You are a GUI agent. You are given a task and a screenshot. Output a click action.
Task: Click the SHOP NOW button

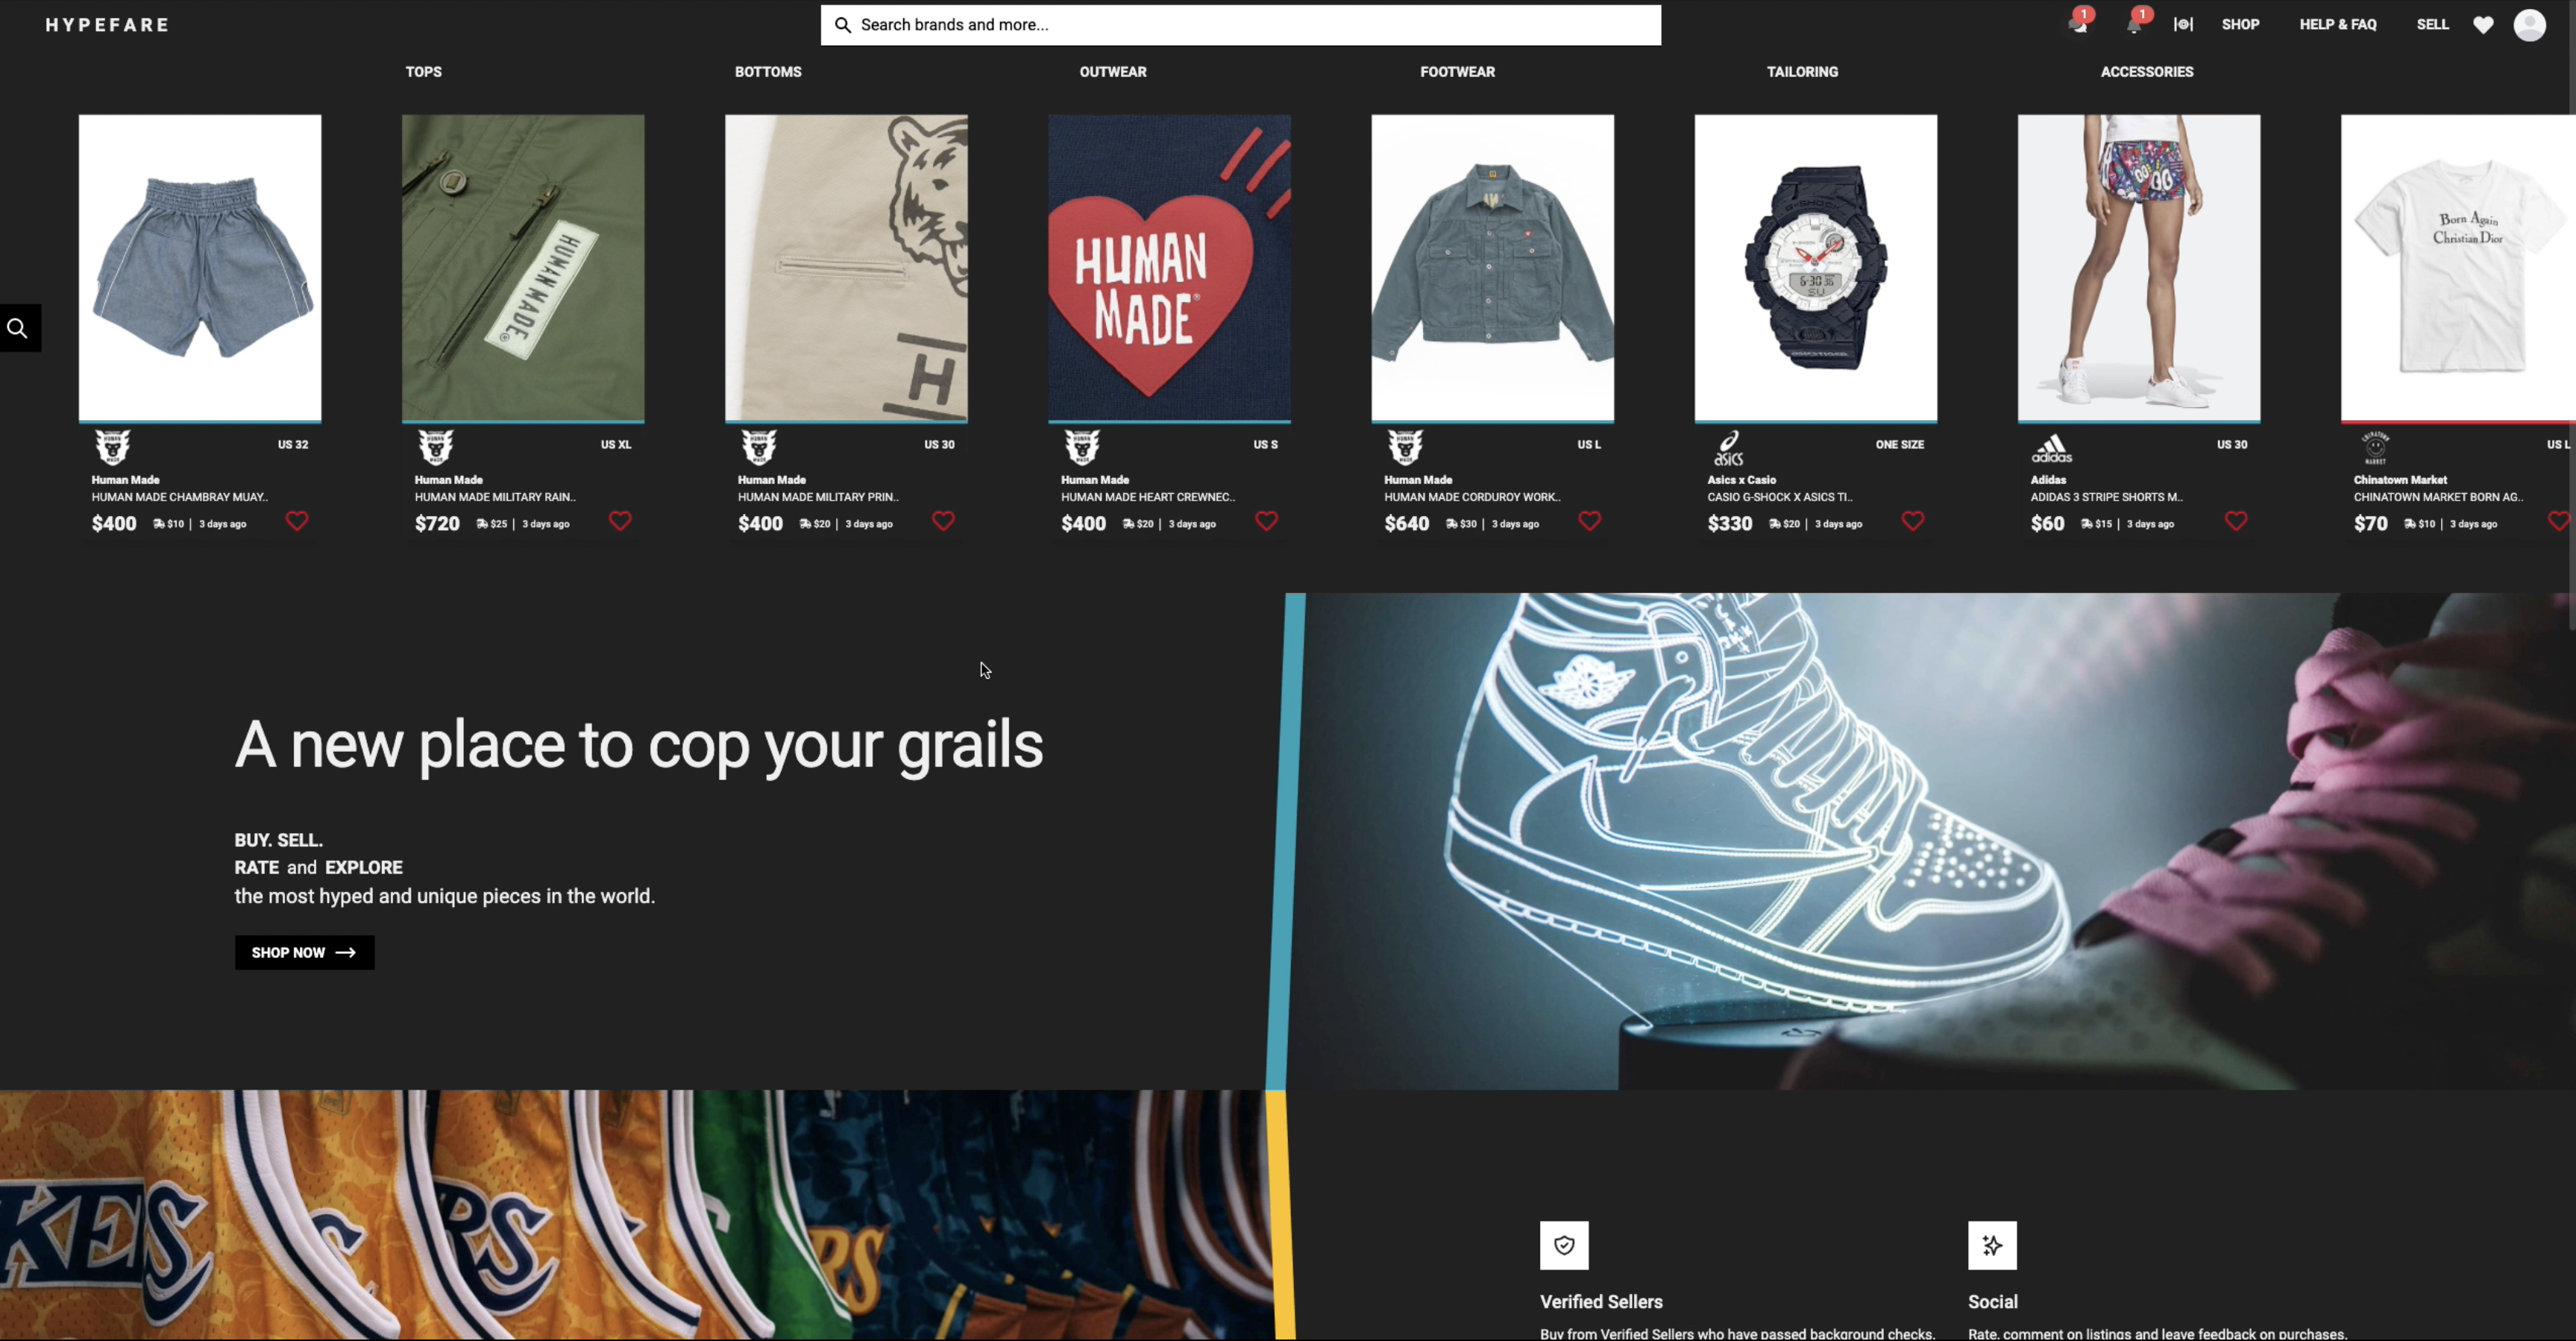[304, 952]
